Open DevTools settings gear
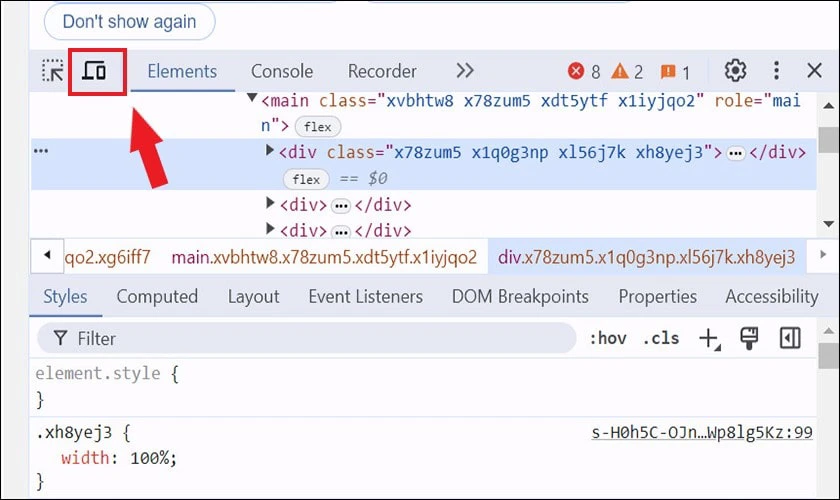 click(735, 71)
